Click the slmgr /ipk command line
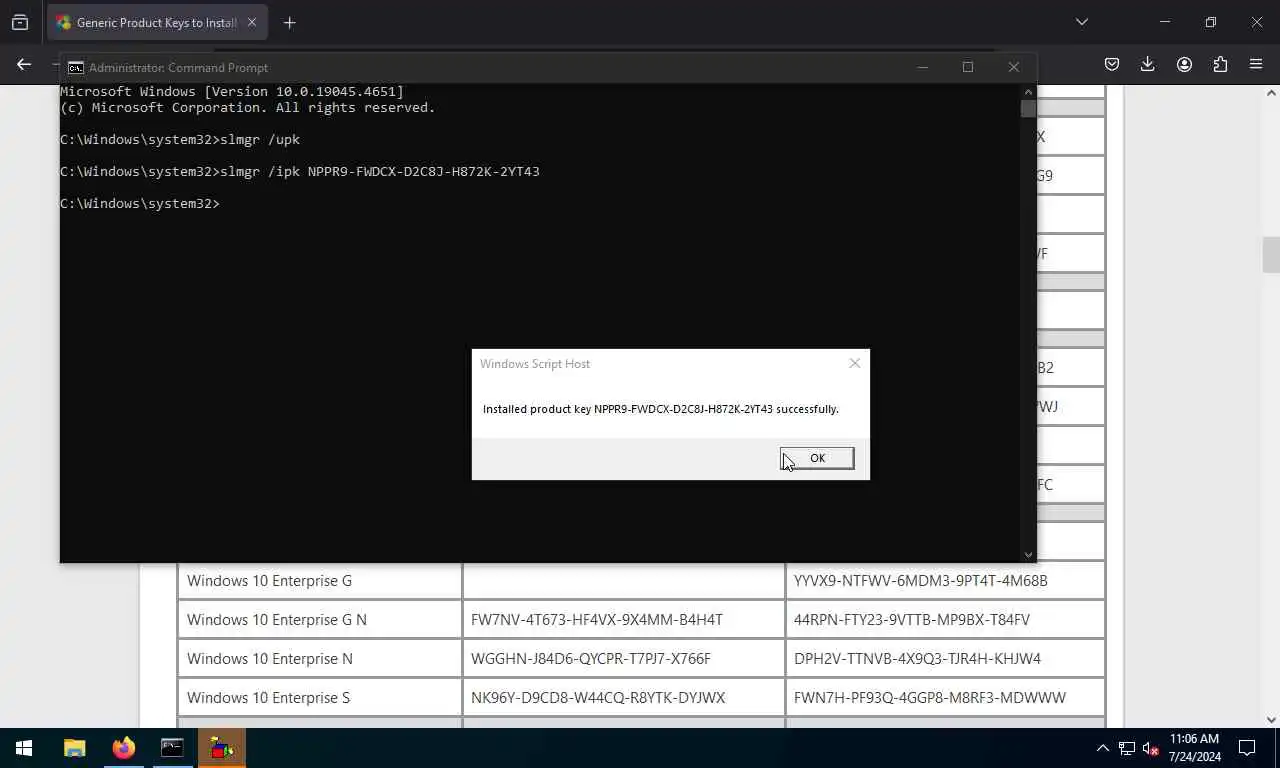This screenshot has width=1280, height=768. [300, 171]
